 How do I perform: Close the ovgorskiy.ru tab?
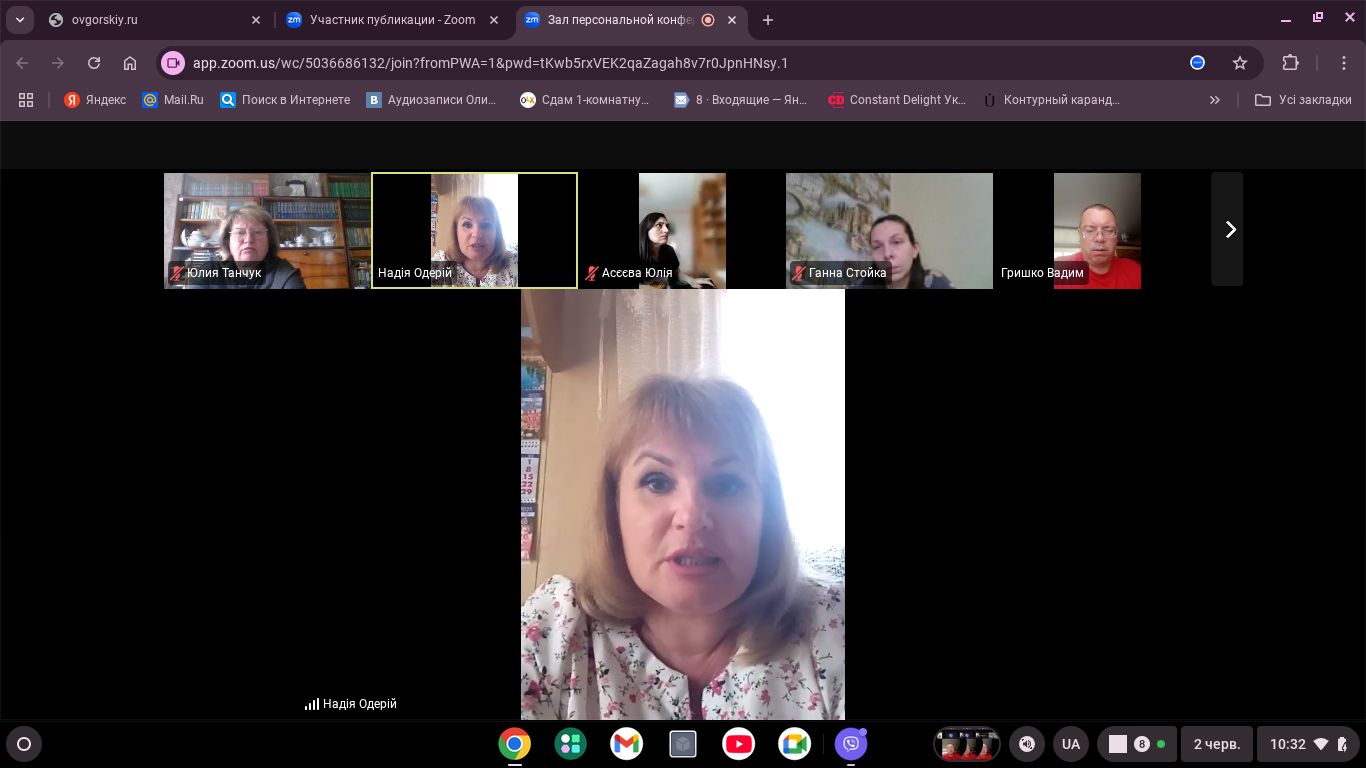tap(256, 20)
